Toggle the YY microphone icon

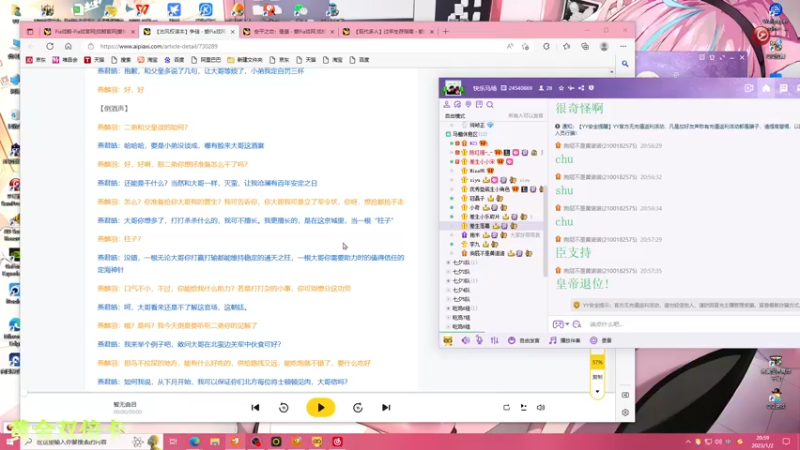480,340
